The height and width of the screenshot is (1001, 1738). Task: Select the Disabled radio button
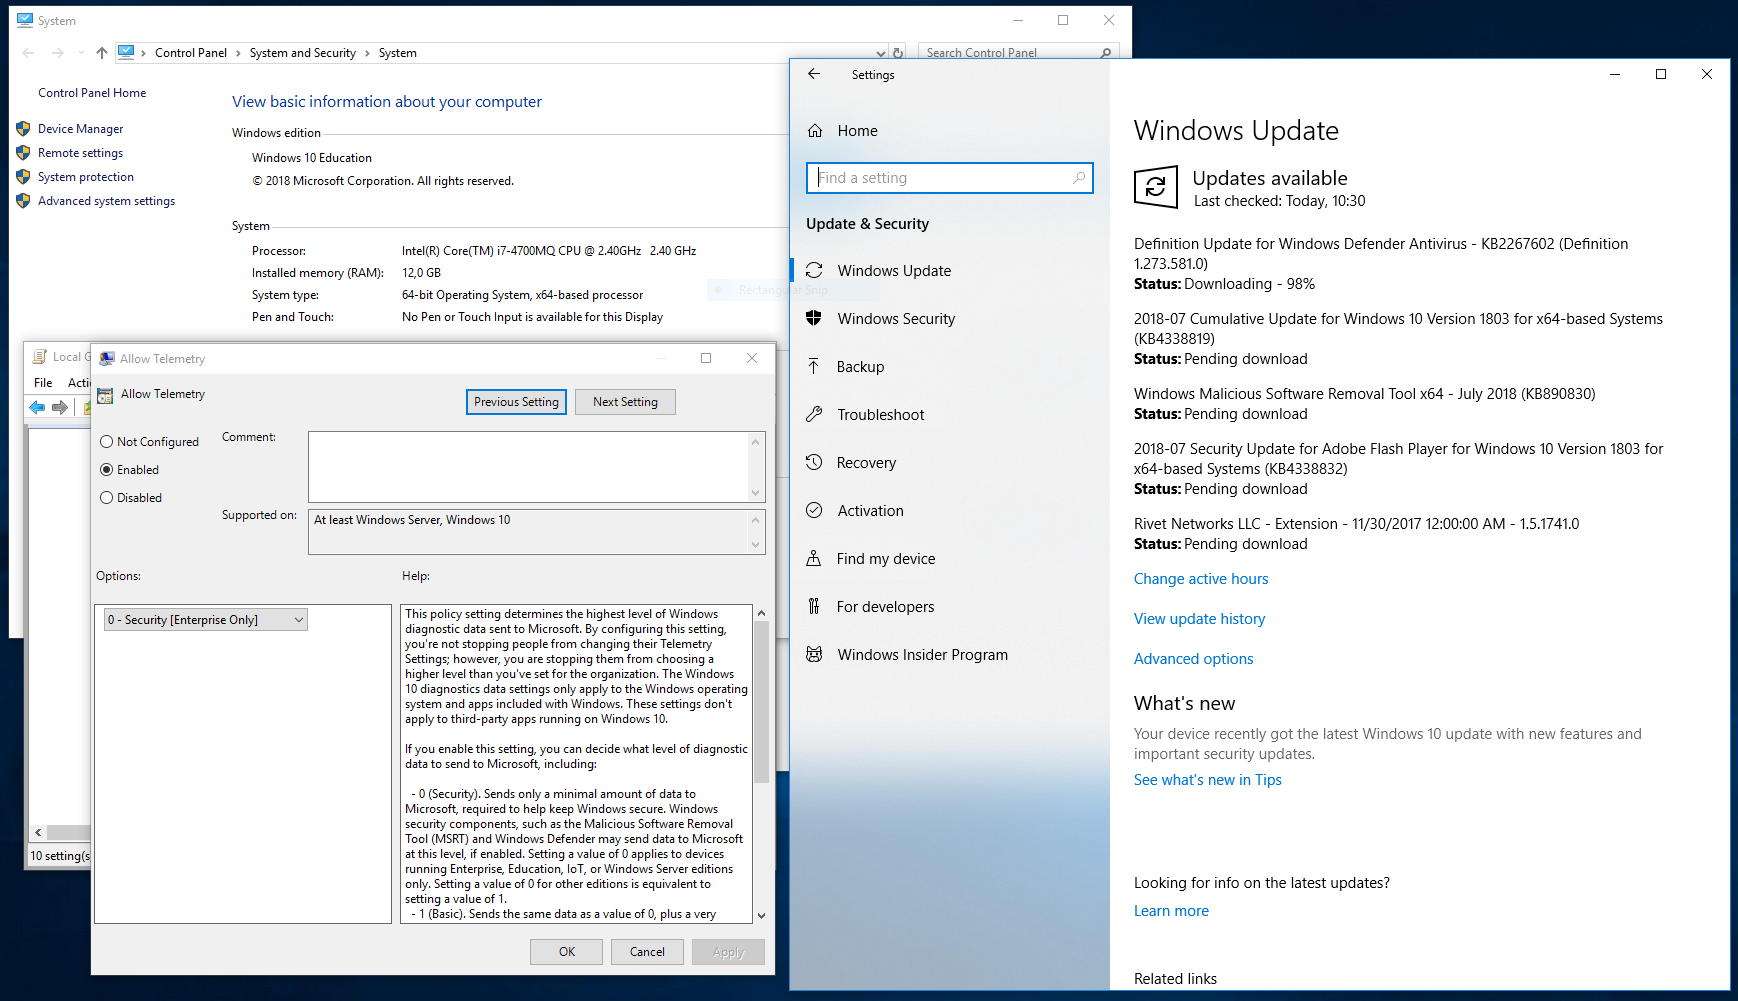tap(106, 498)
